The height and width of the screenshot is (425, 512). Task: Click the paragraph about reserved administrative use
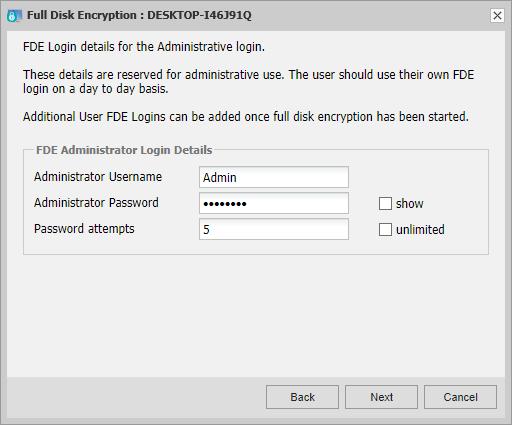248,82
